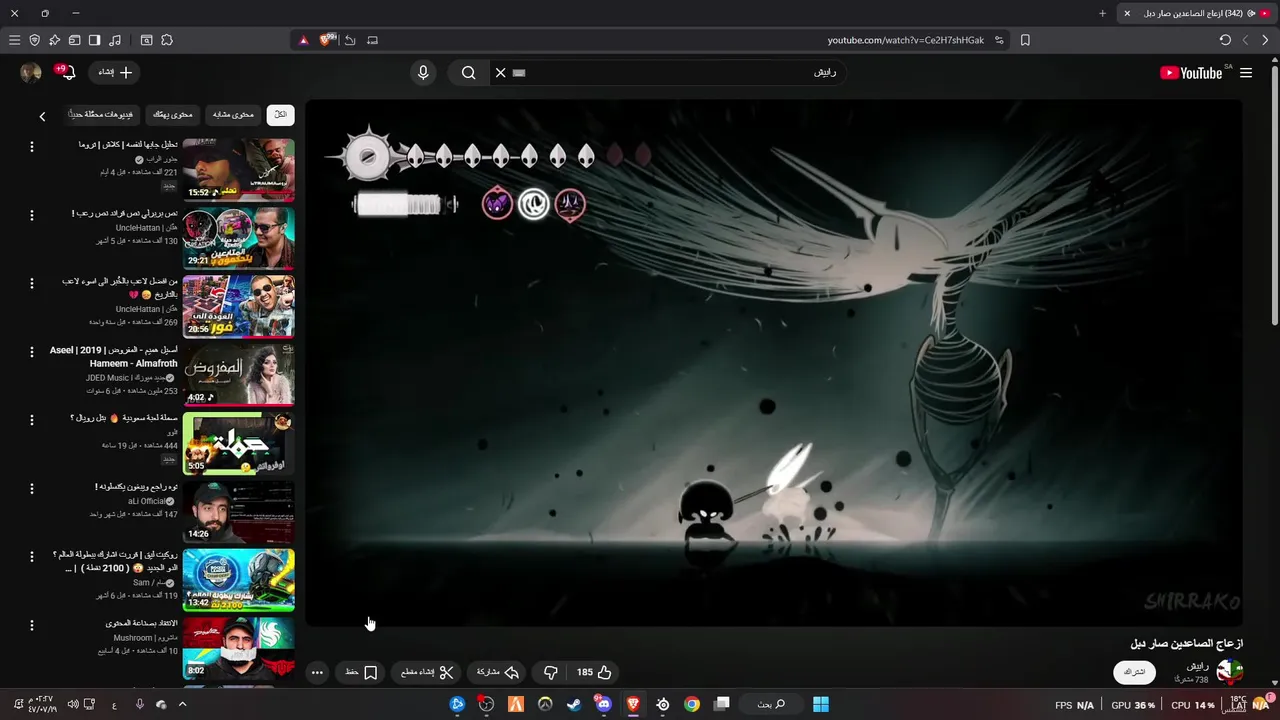Expand the system tray hidden icons
Viewport: 1280px width, 720px height.
[x=182, y=704]
